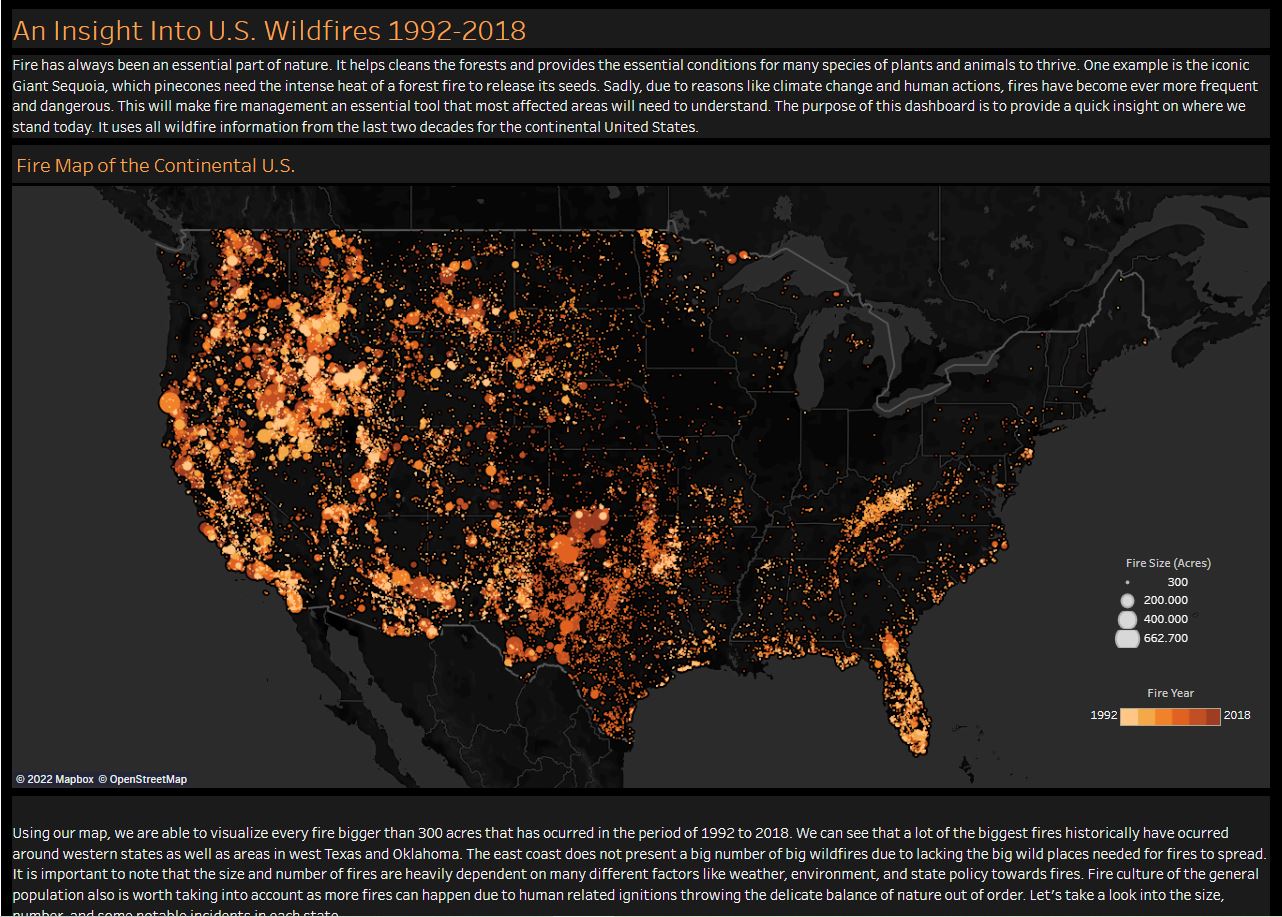Click the middle orange swatch of Fire Year legend
The width and height of the screenshot is (1282, 917).
1170,716
